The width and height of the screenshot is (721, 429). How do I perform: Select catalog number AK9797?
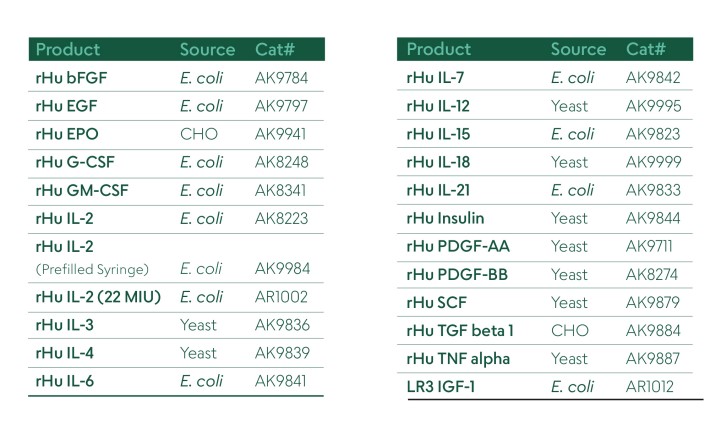click(x=281, y=106)
